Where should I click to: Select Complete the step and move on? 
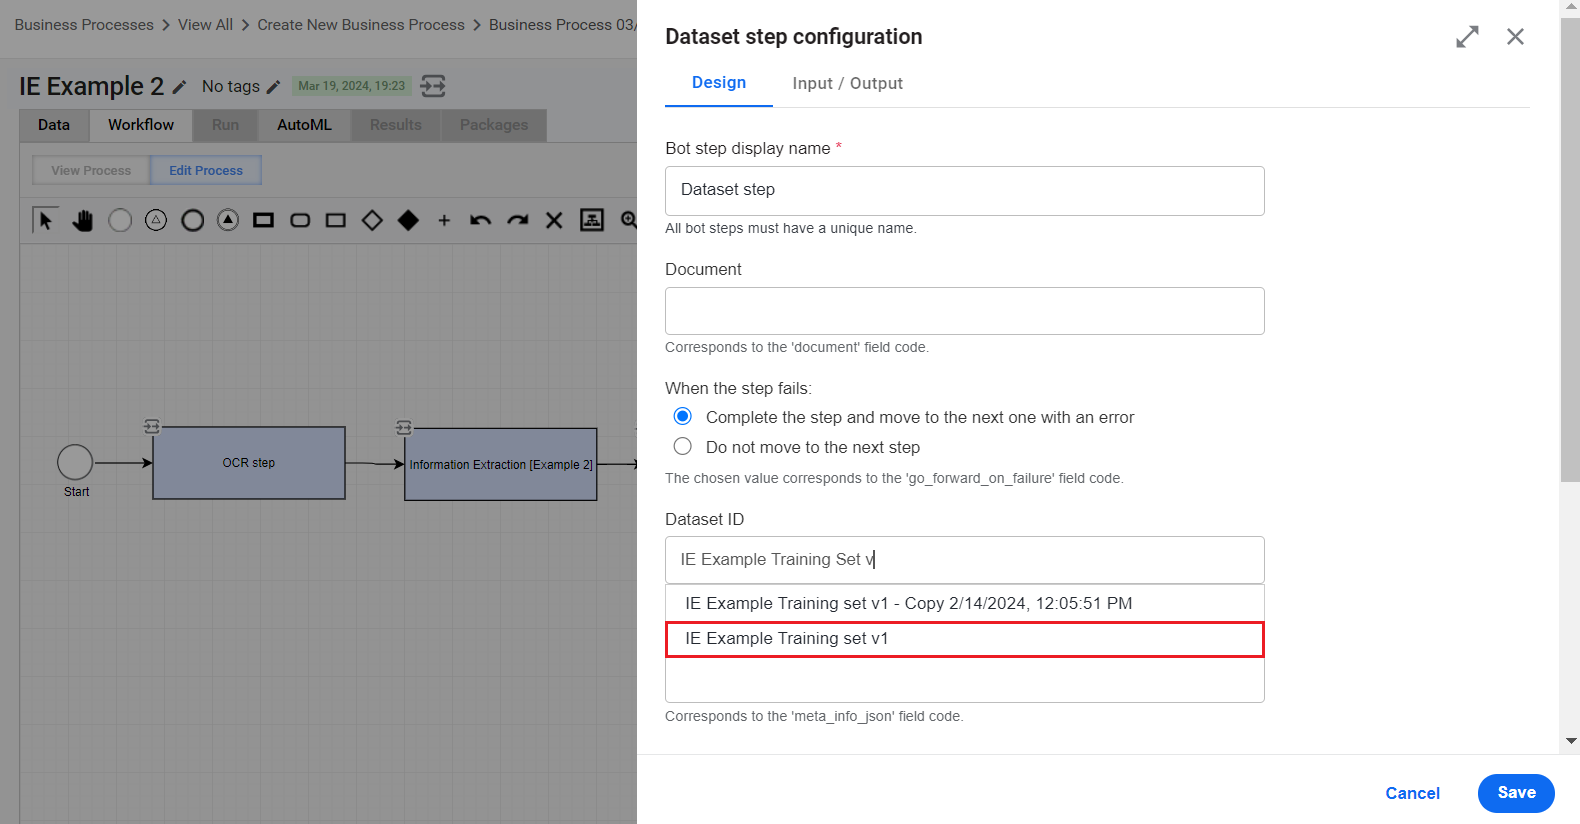pos(683,416)
